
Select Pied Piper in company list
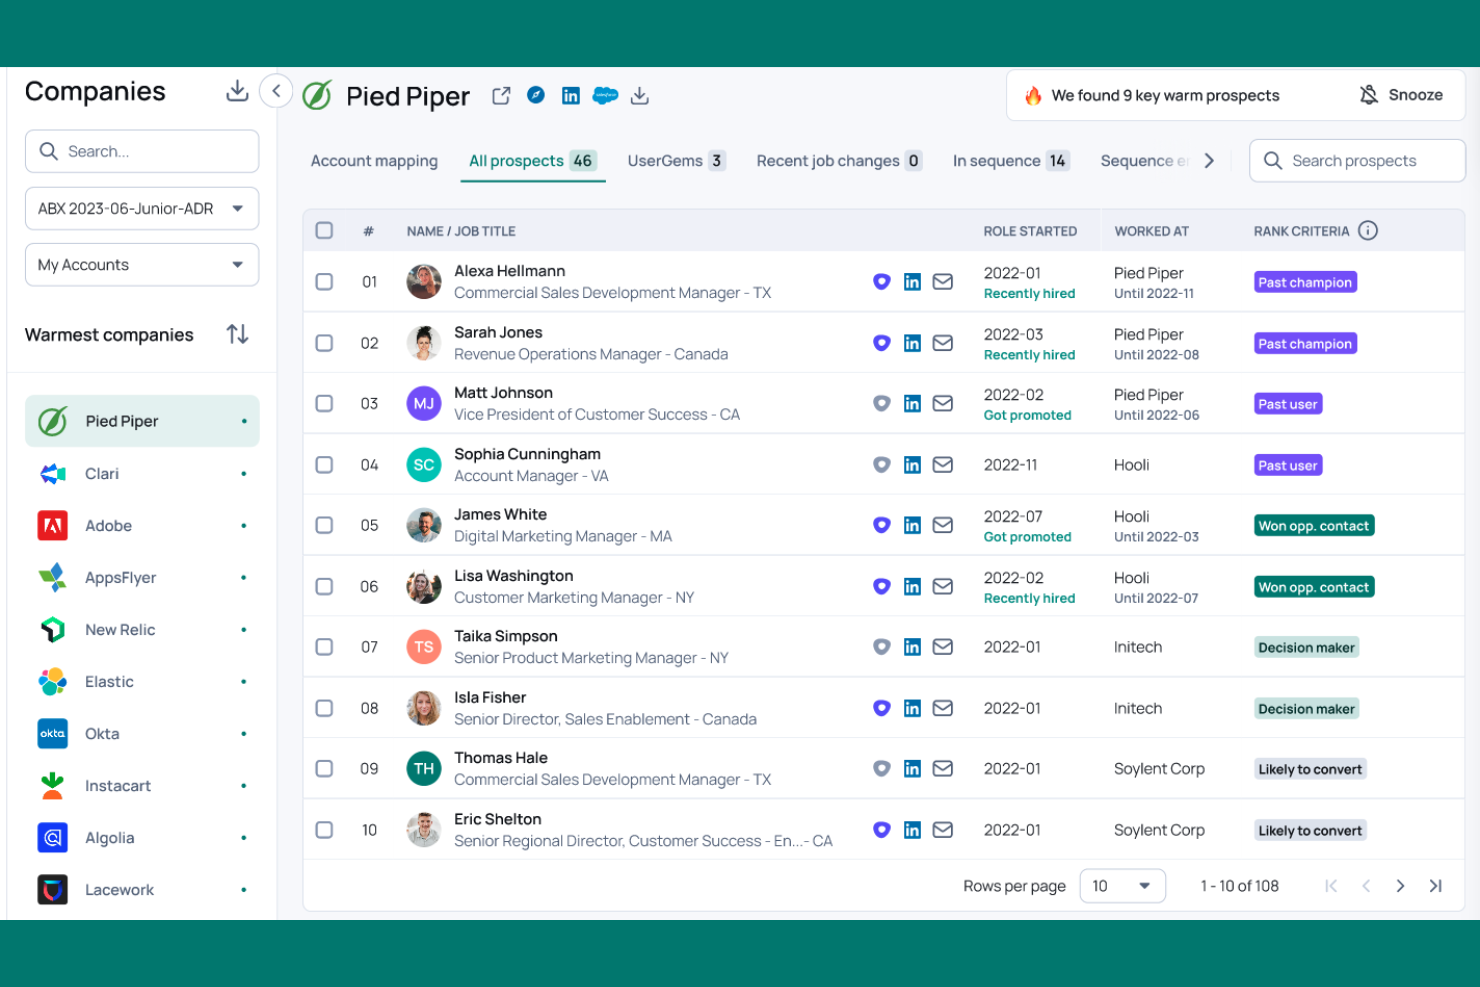pos(142,421)
